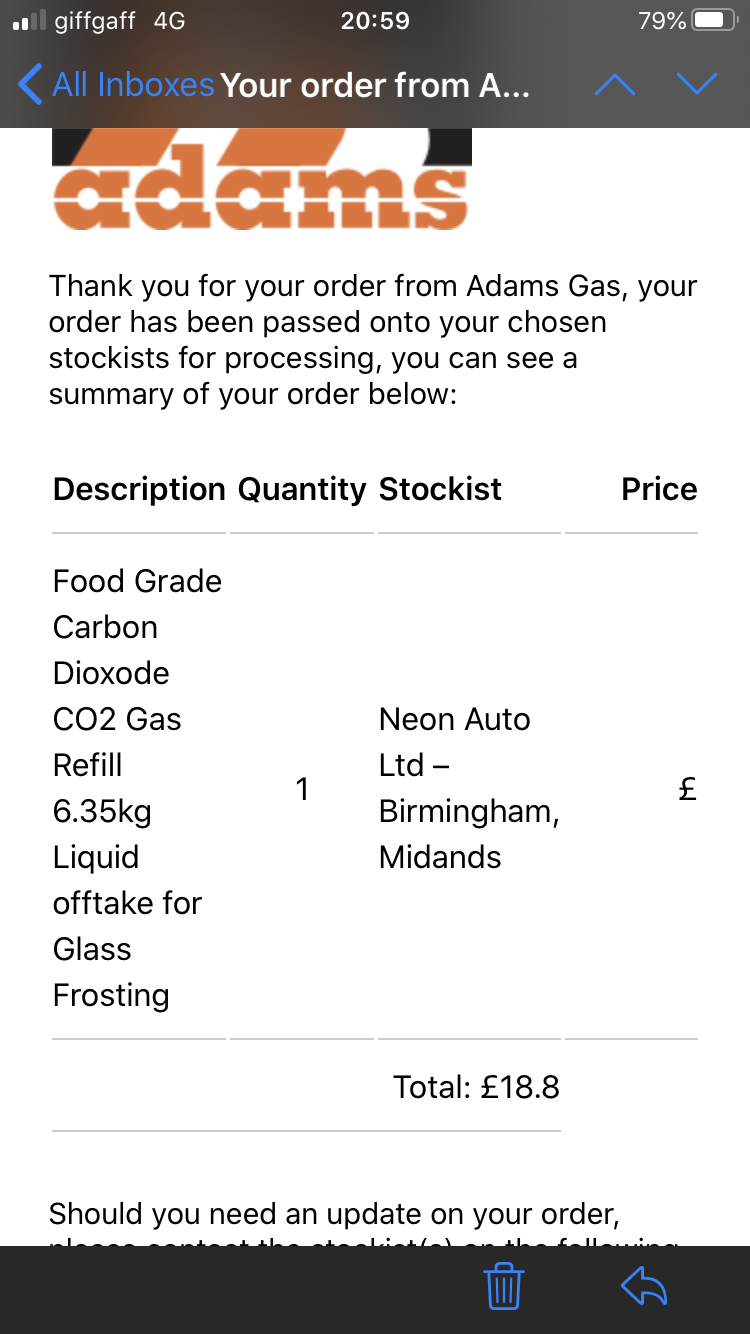The height and width of the screenshot is (1334, 750).
Task: Tap the Quantity column header
Action: pyautogui.click(x=302, y=489)
